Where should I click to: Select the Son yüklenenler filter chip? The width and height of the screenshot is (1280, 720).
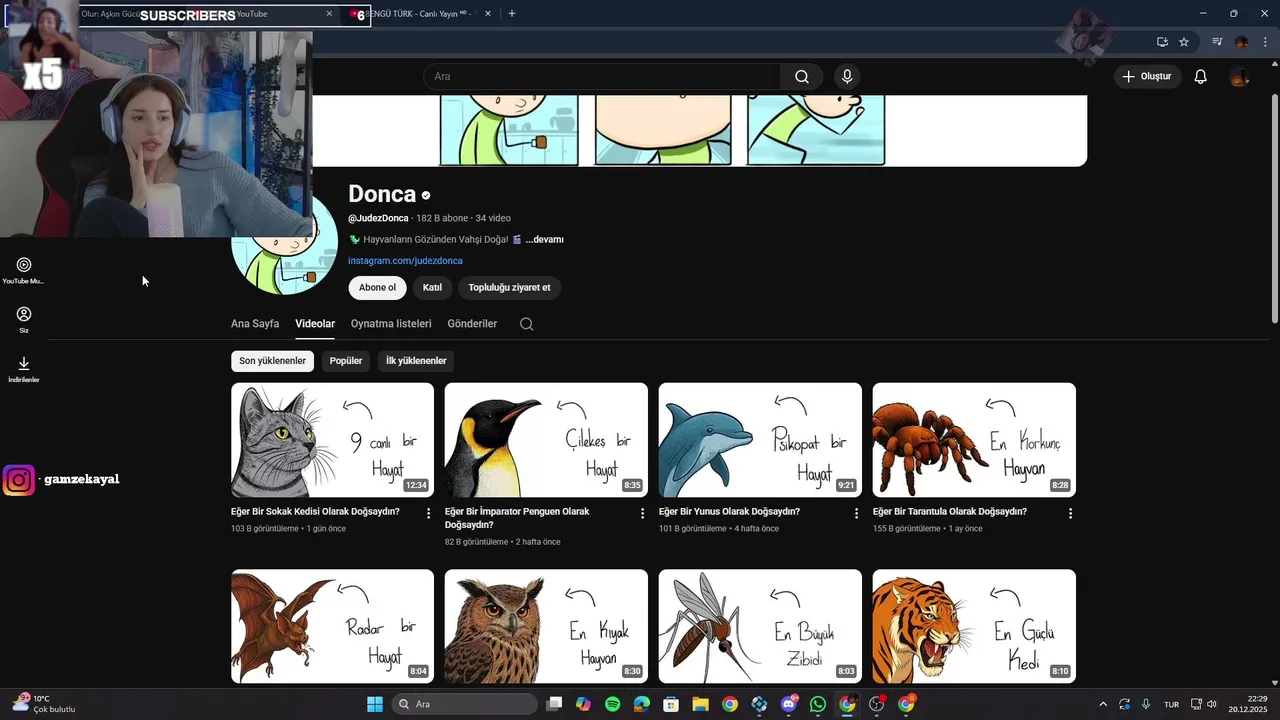click(272, 361)
